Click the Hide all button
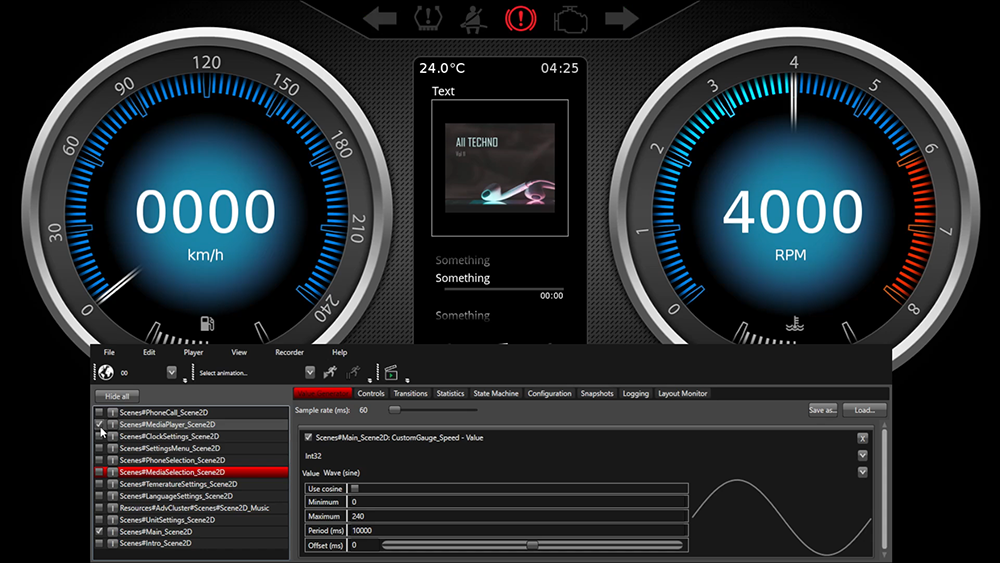This screenshot has width=1000, height=563. click(117, 396)
